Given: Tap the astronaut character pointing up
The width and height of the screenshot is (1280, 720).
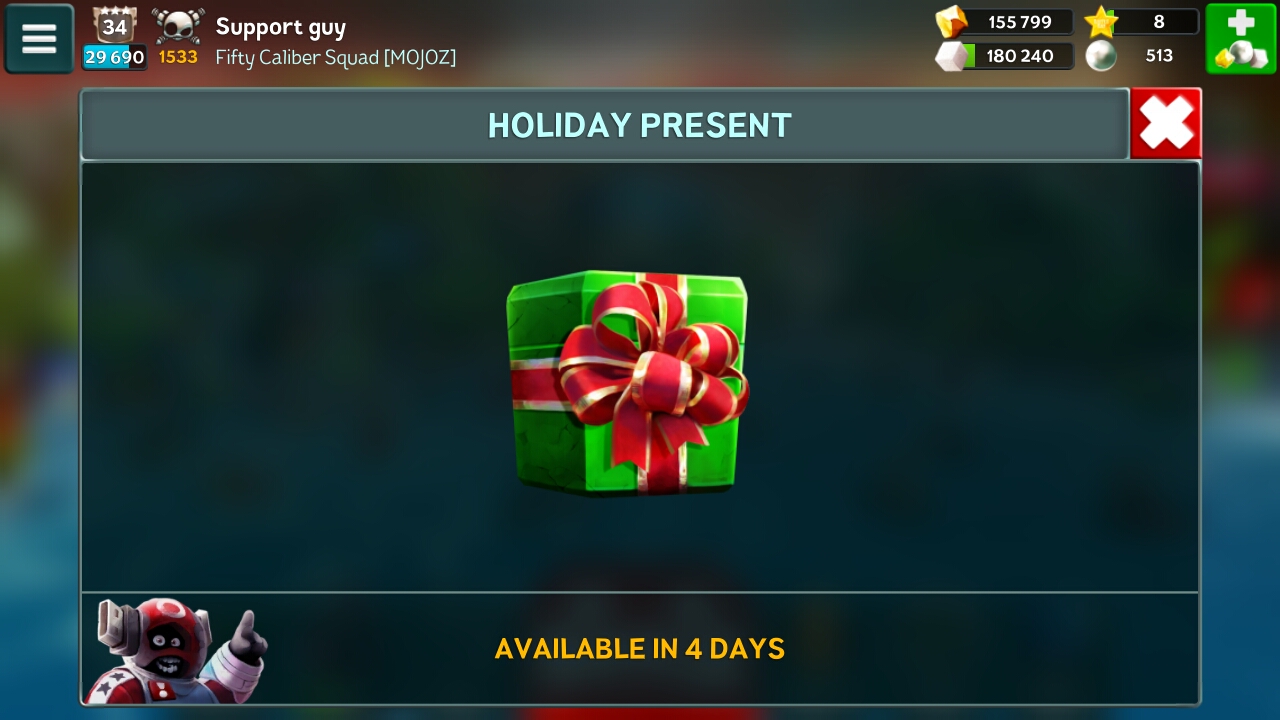Looking at the screenshot, I should coord(177,651).
